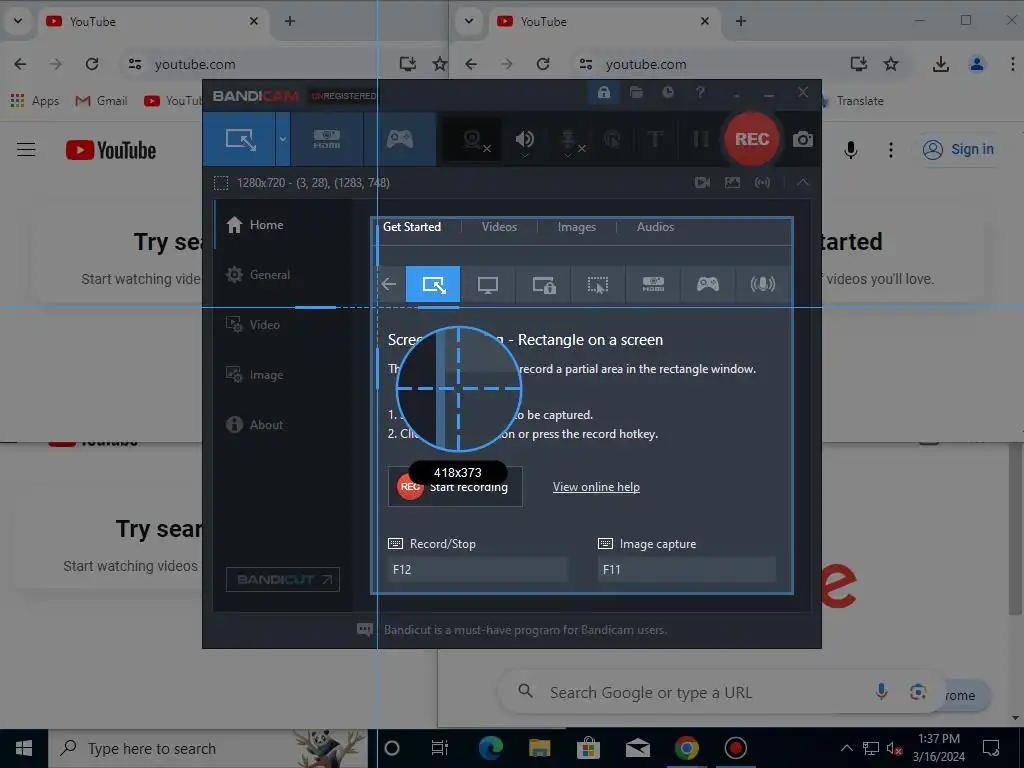The width and height of the screenshot is (1024, 768).
Task: Select the HDMI device icon in Get Started
Action: [x=653, y=285]
